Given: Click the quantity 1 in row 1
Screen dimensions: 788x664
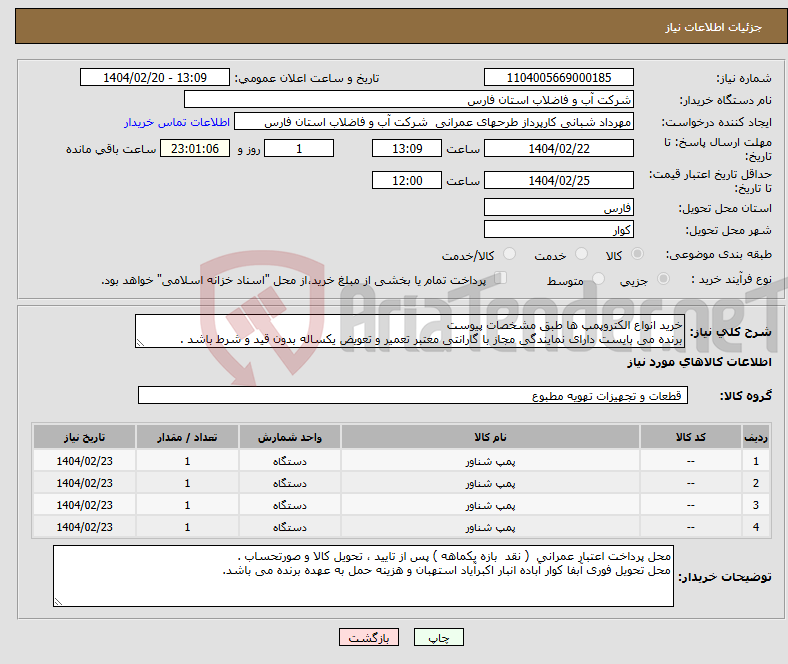Looking at the screenshot, I should click(x=187, y=461).
